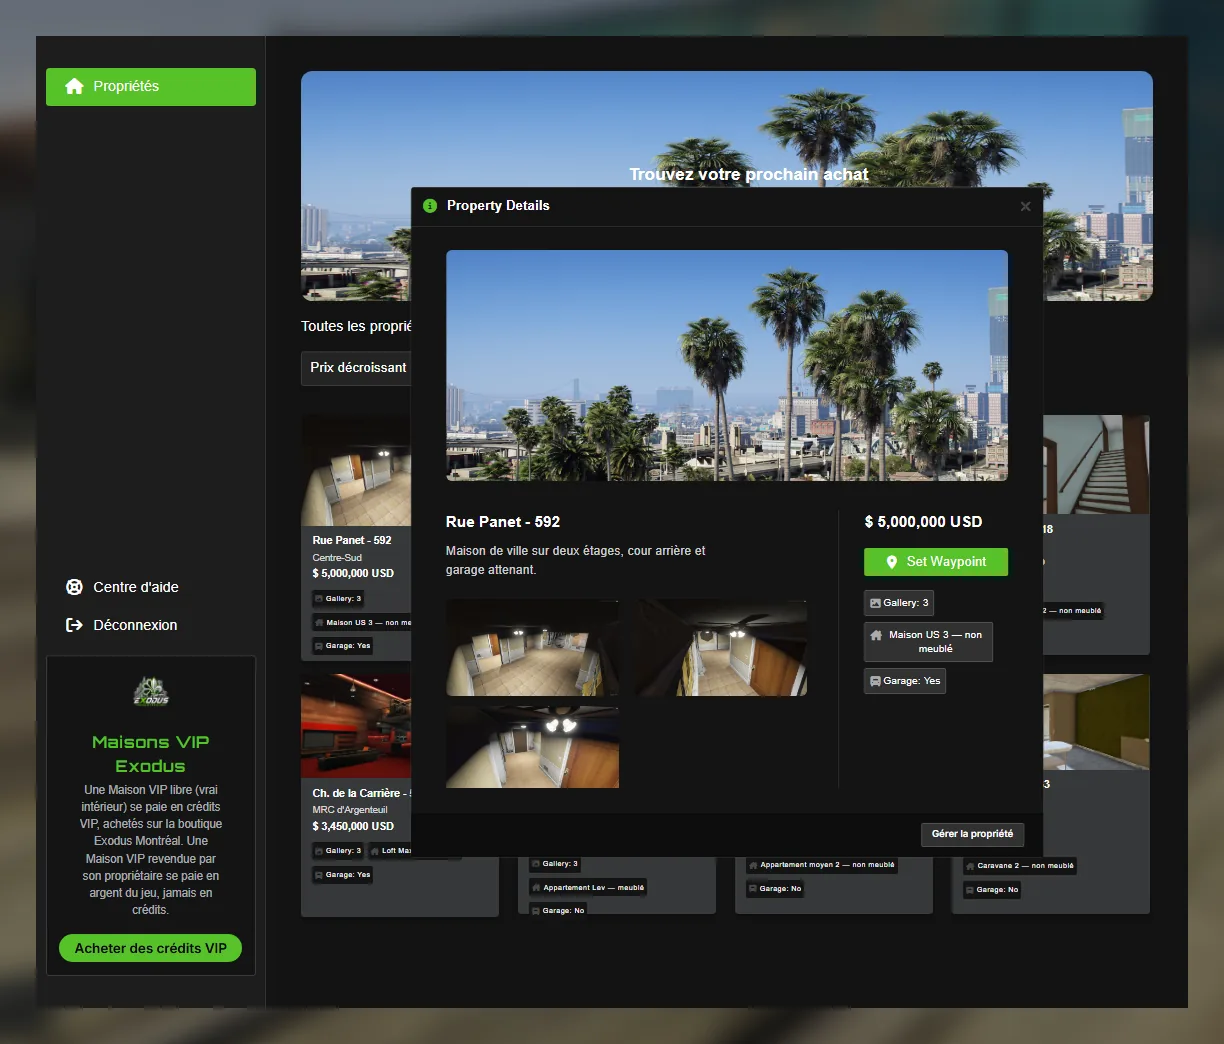Click the Ch. de la Carrière card photo

click(x=356, y=726)
